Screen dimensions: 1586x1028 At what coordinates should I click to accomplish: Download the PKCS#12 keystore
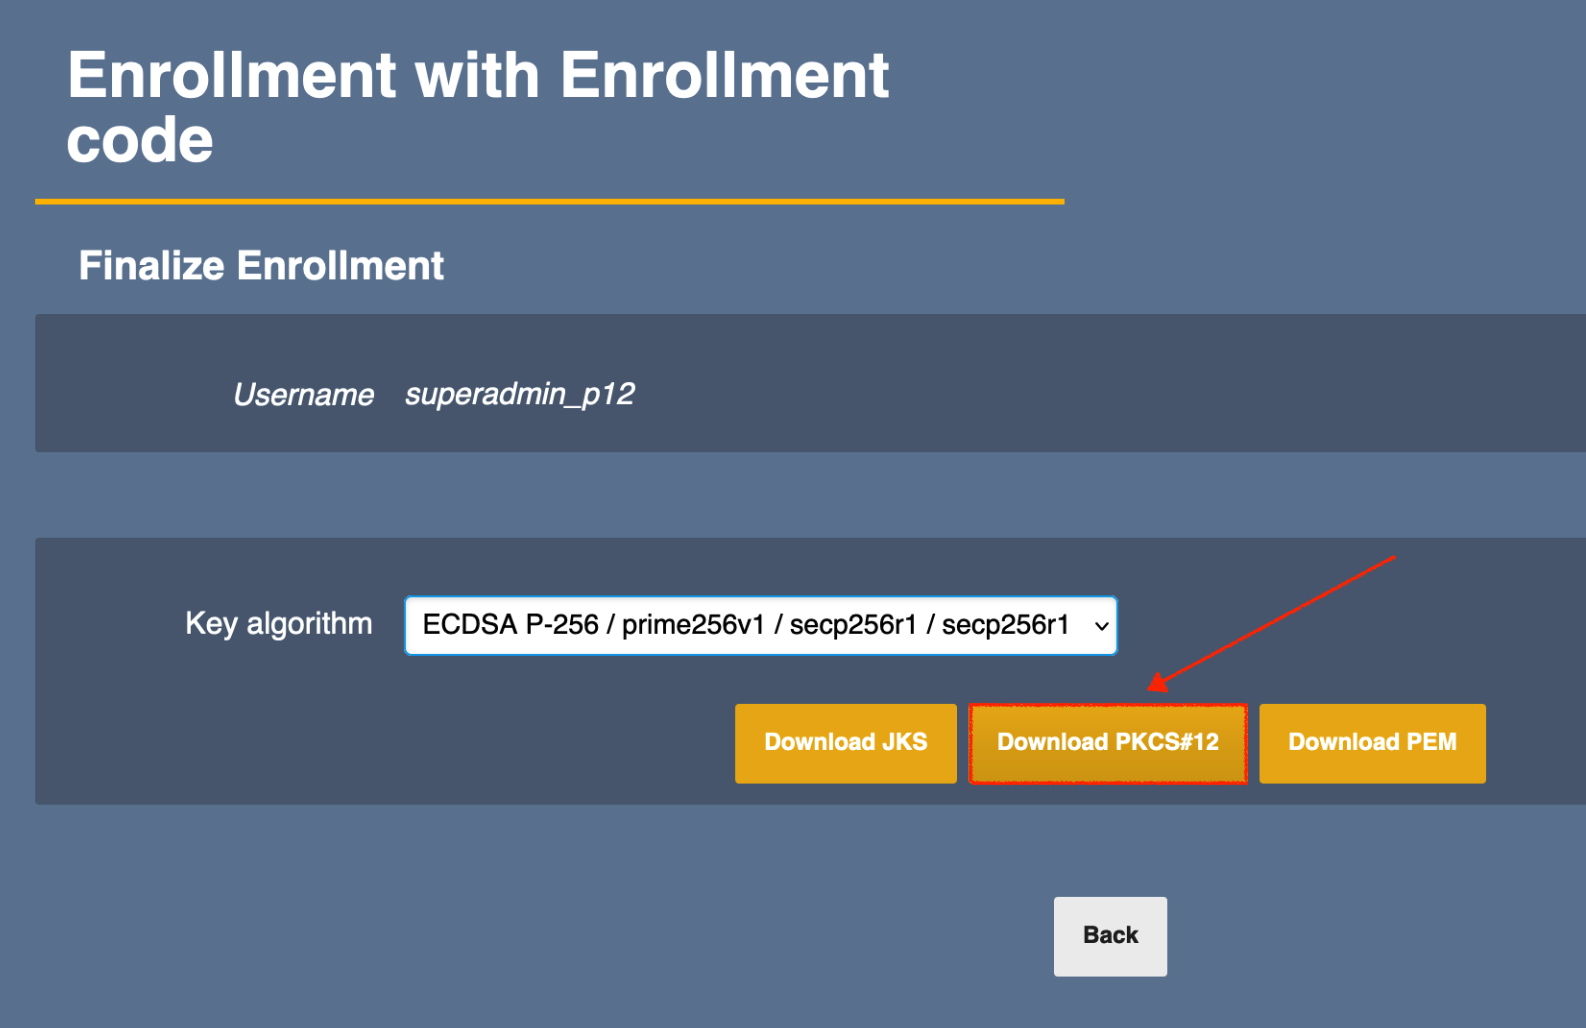(1108, 743)
